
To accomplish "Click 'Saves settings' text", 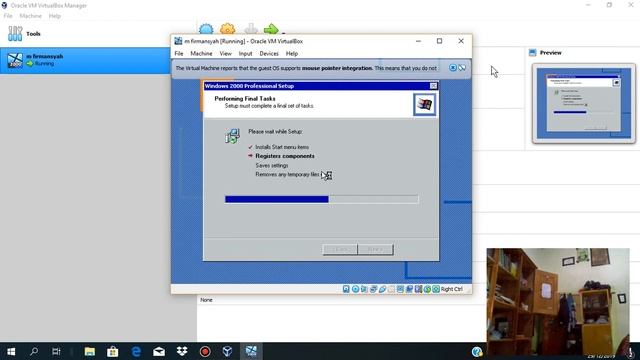I will [x=272, y=165].
